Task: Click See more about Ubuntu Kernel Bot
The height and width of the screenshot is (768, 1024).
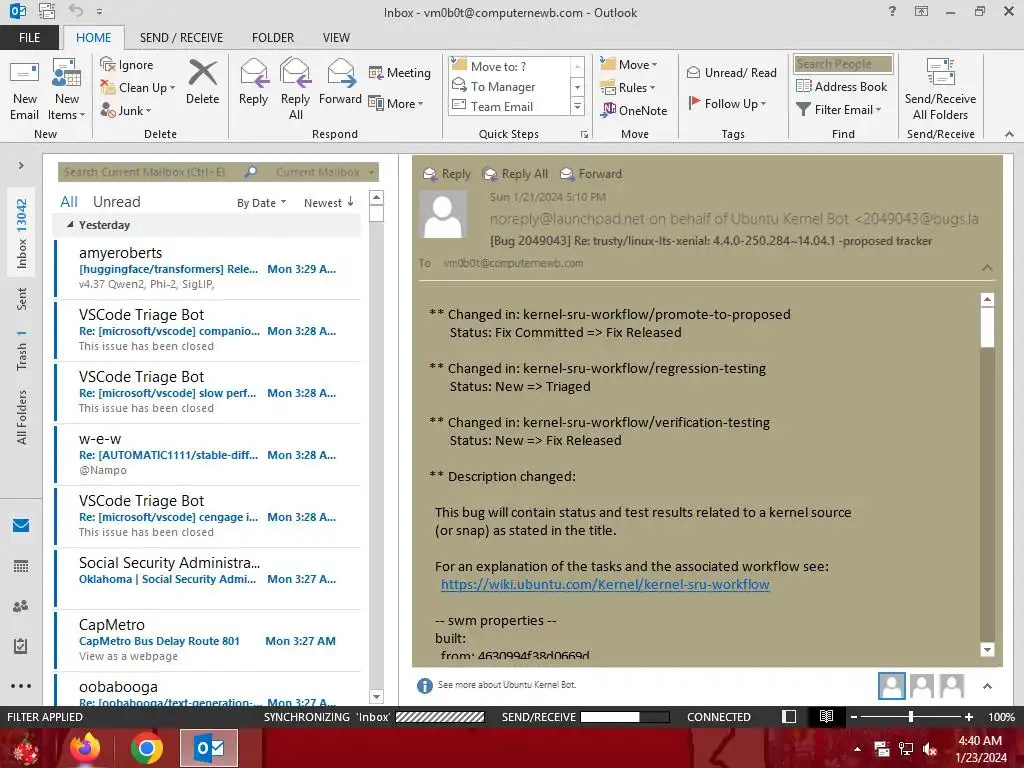Action: coord(507,685)
